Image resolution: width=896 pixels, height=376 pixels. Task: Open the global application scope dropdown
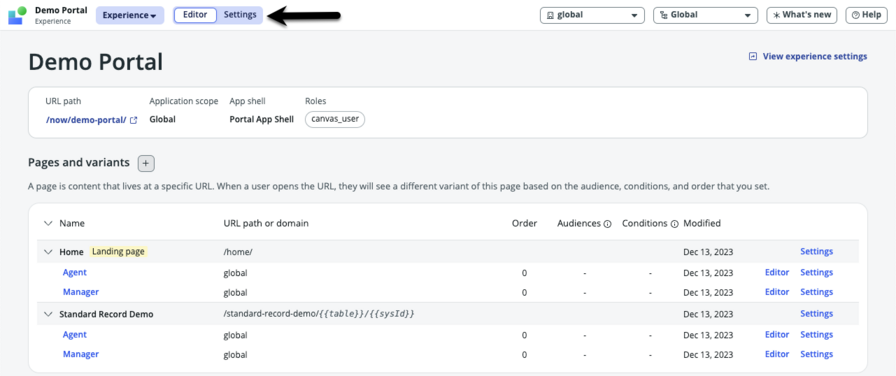(x=592, y=15)
